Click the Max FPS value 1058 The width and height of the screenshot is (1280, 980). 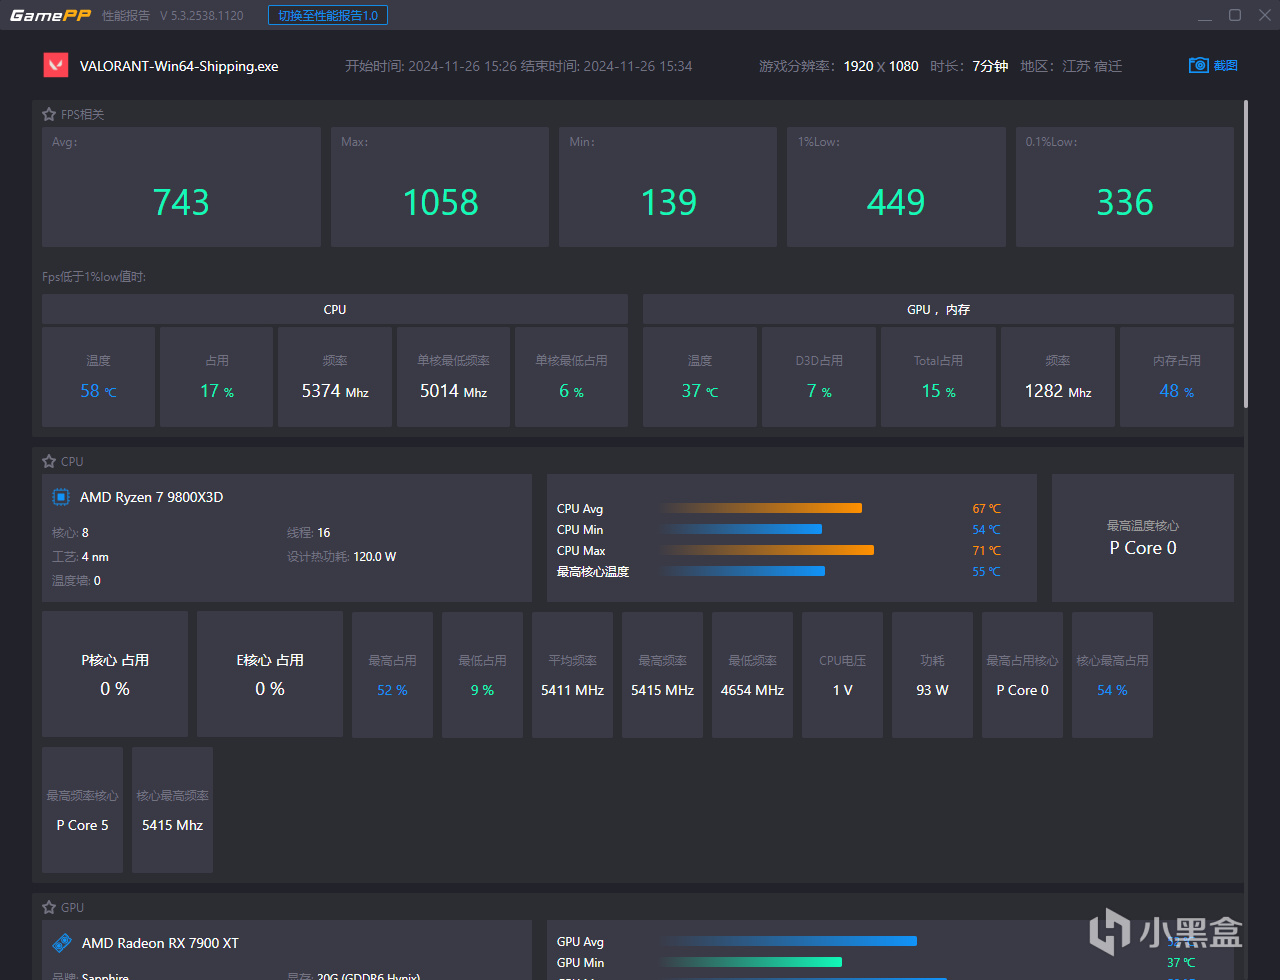(440, 203)
